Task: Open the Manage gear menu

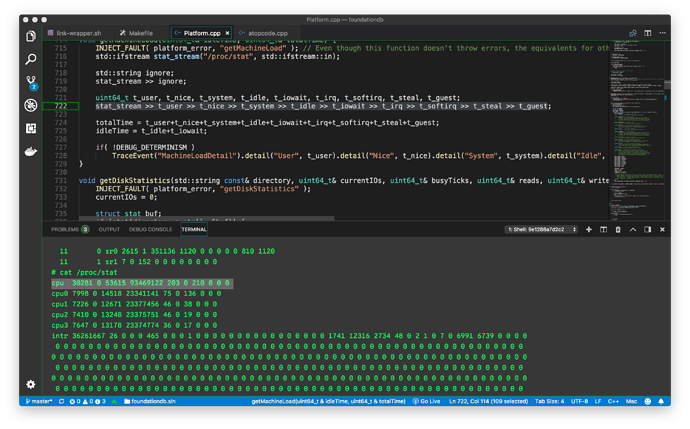Action: point(31,384)
